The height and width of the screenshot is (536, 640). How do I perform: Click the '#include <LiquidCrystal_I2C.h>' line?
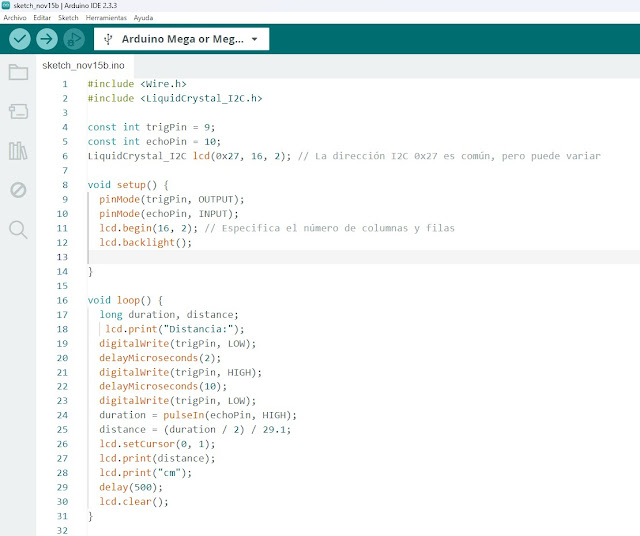[175, 98]
